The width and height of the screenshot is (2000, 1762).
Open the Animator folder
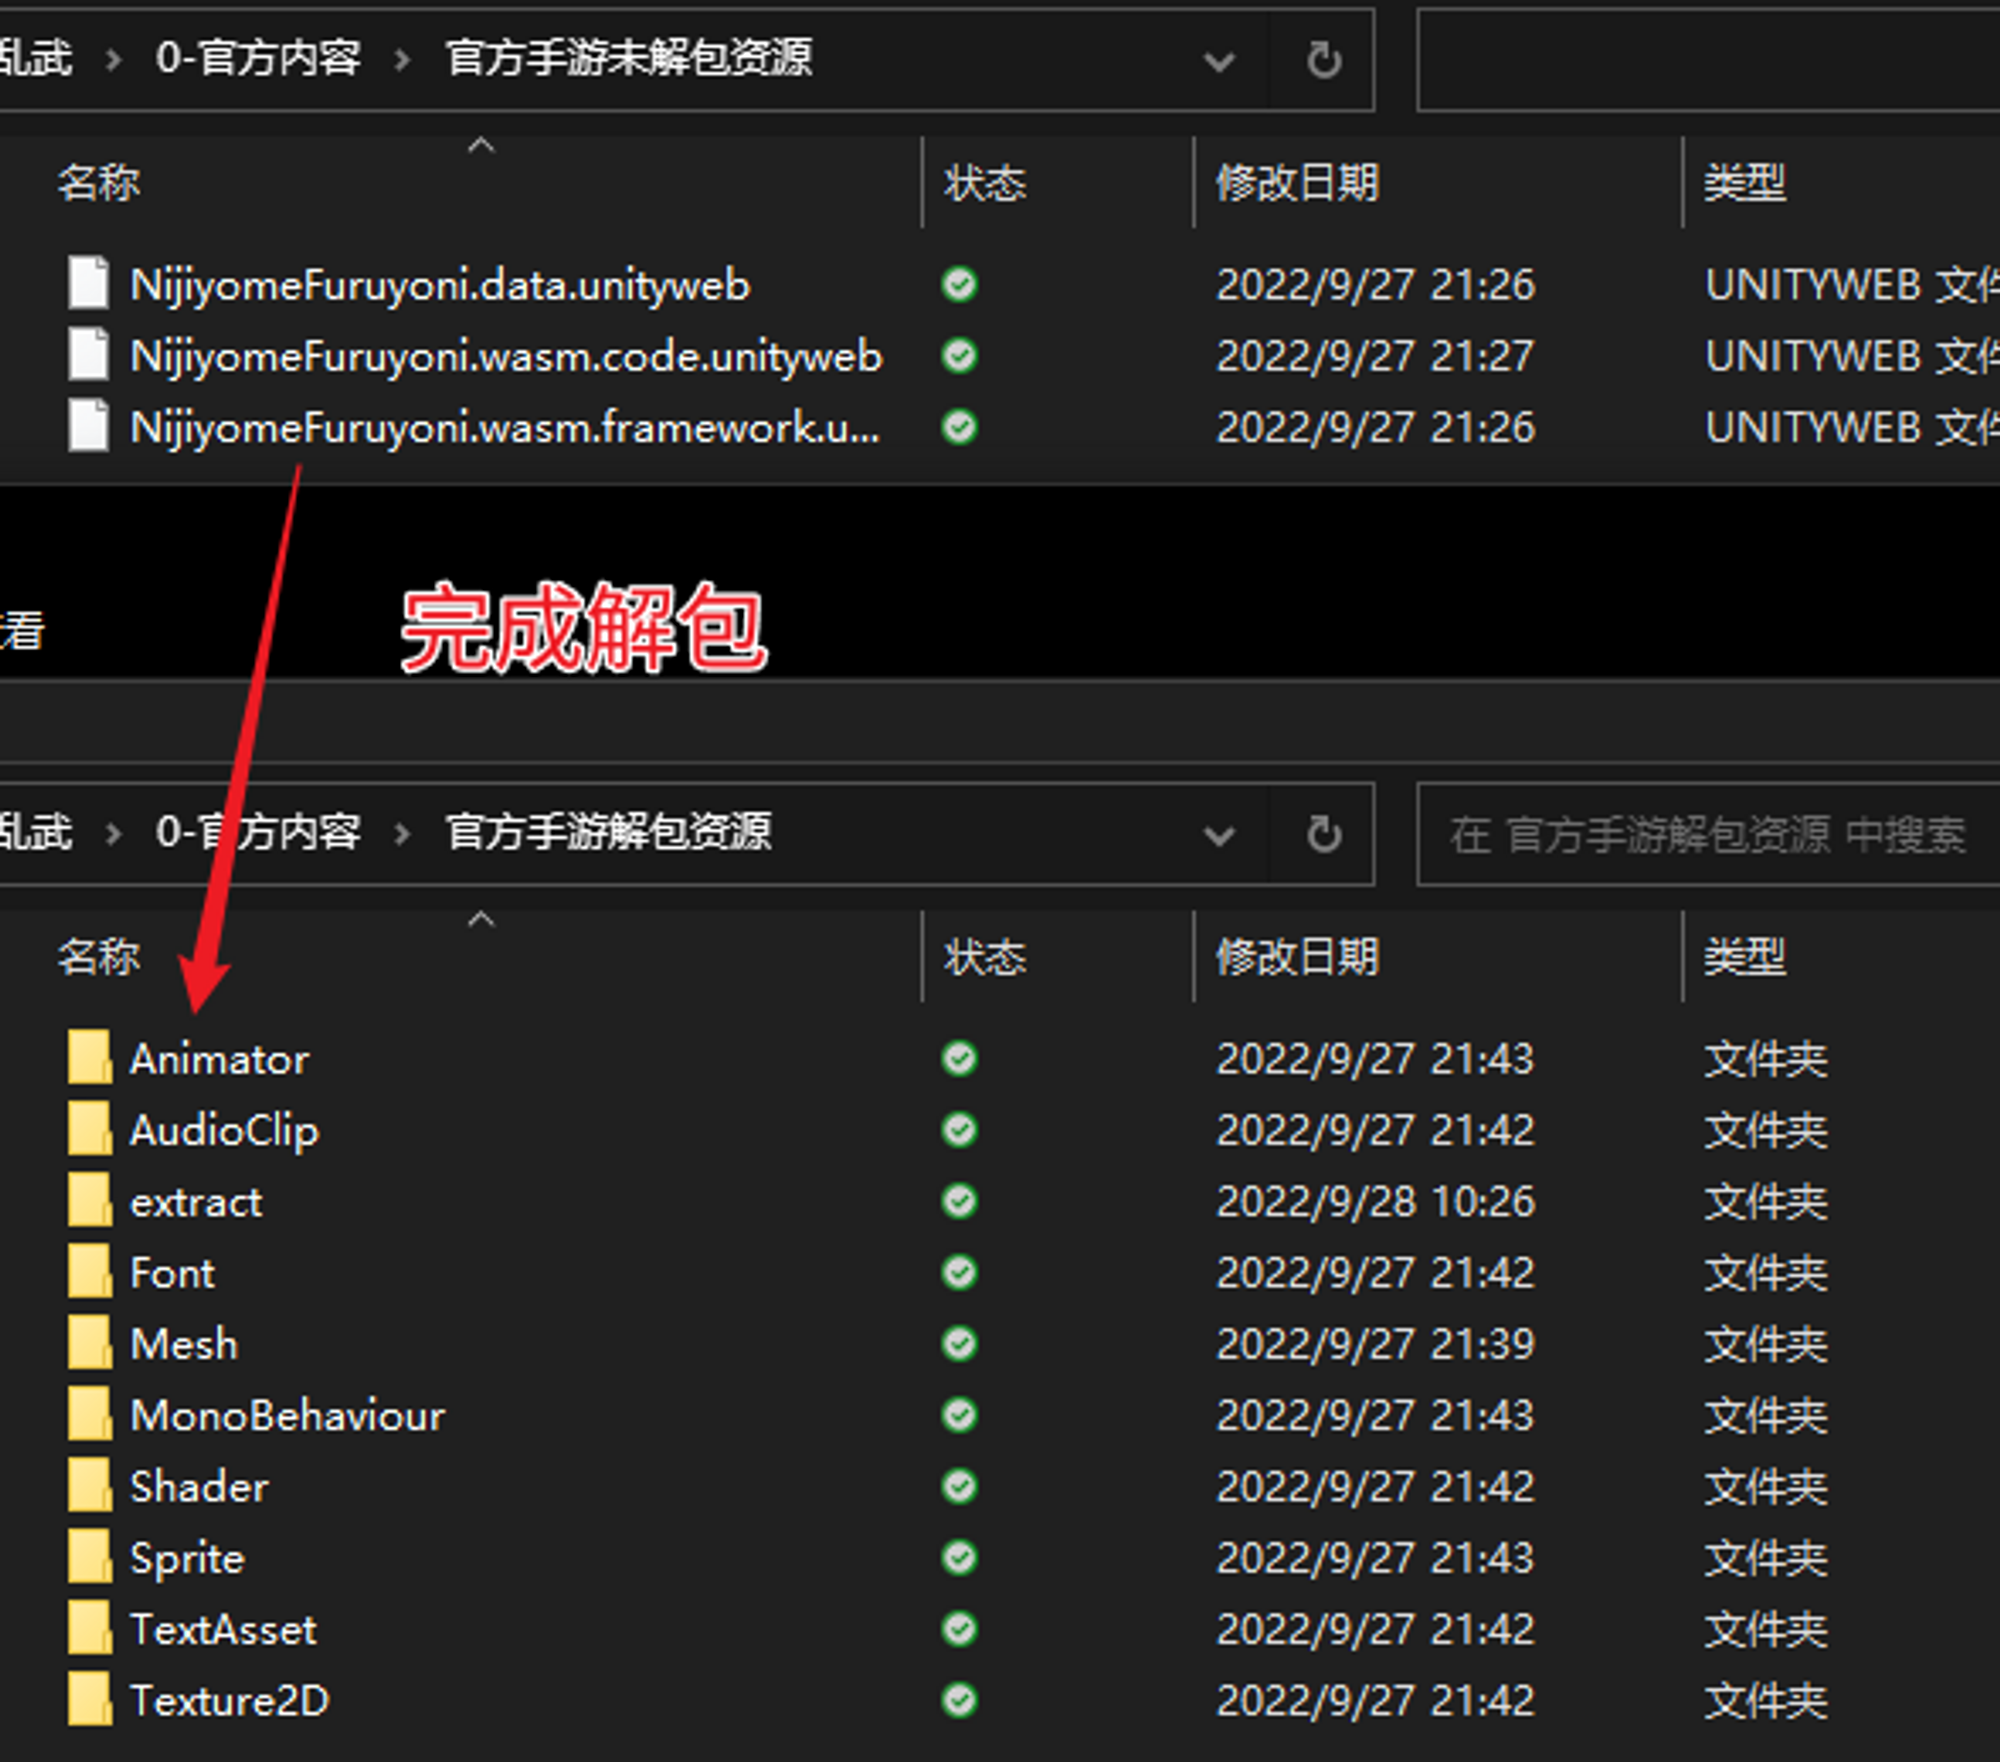pos(219,1059)
